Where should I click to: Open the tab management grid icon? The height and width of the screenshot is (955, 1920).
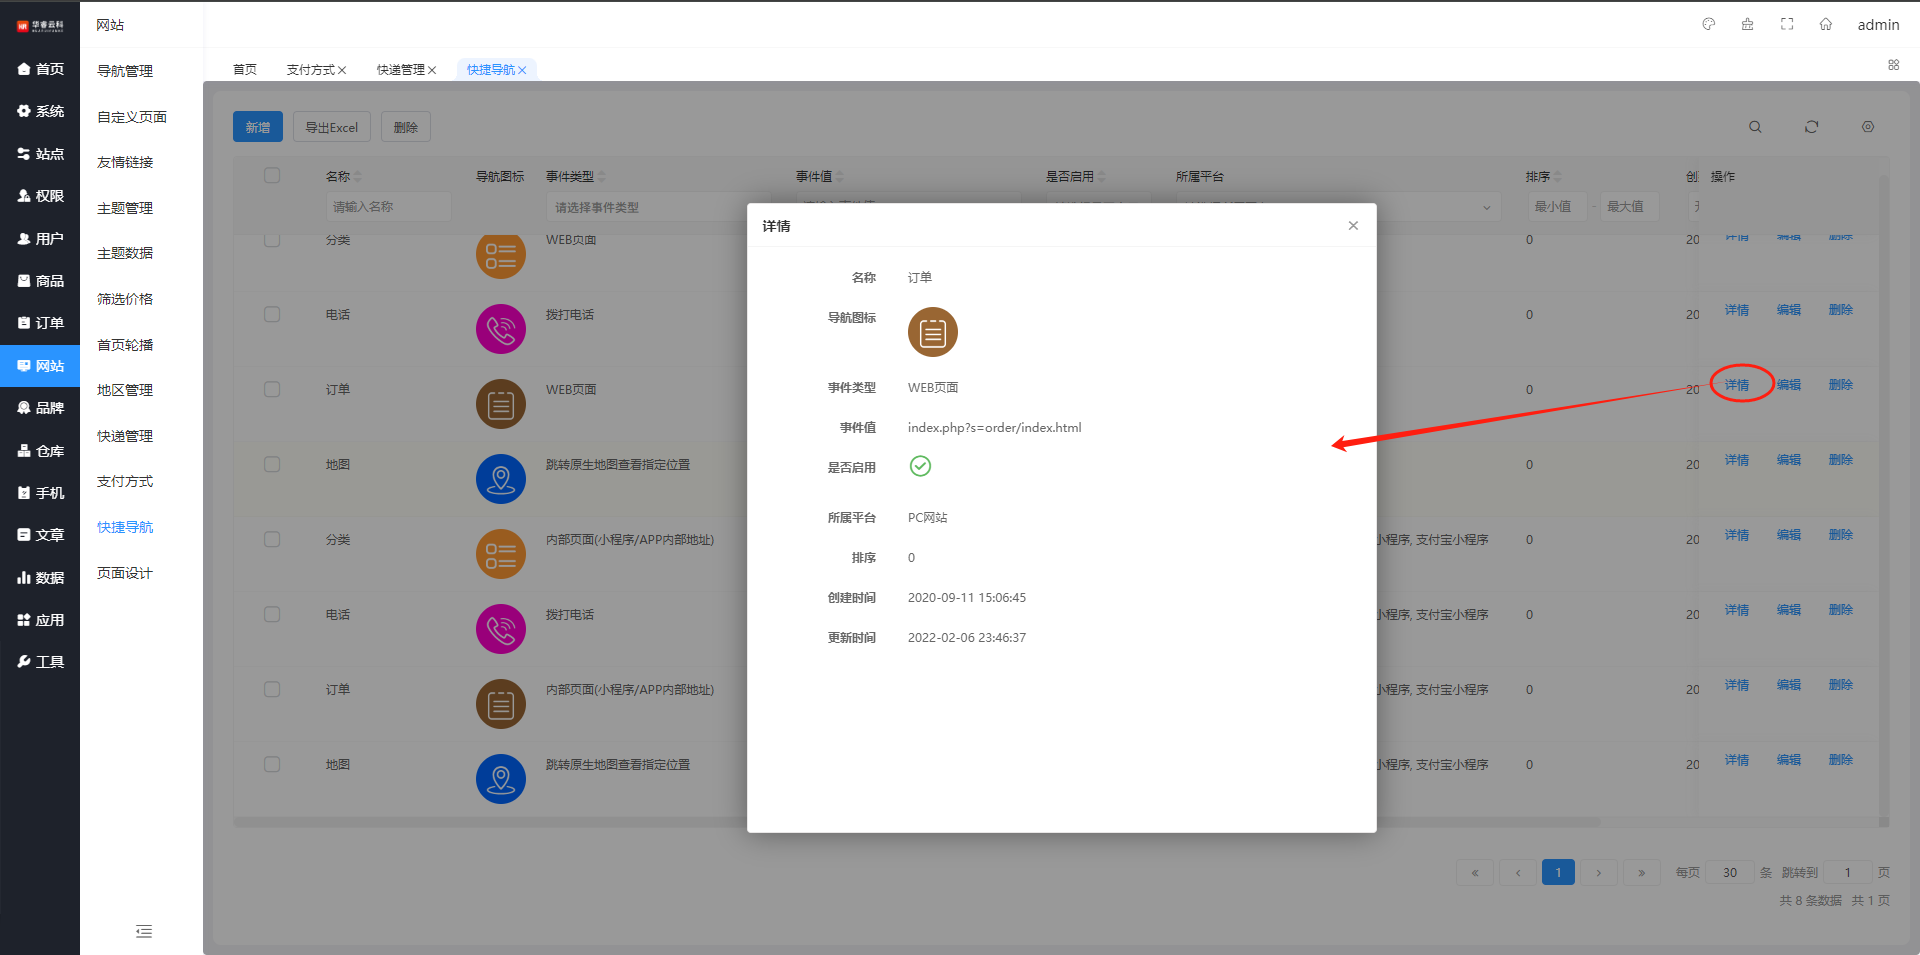point(1893,65)
